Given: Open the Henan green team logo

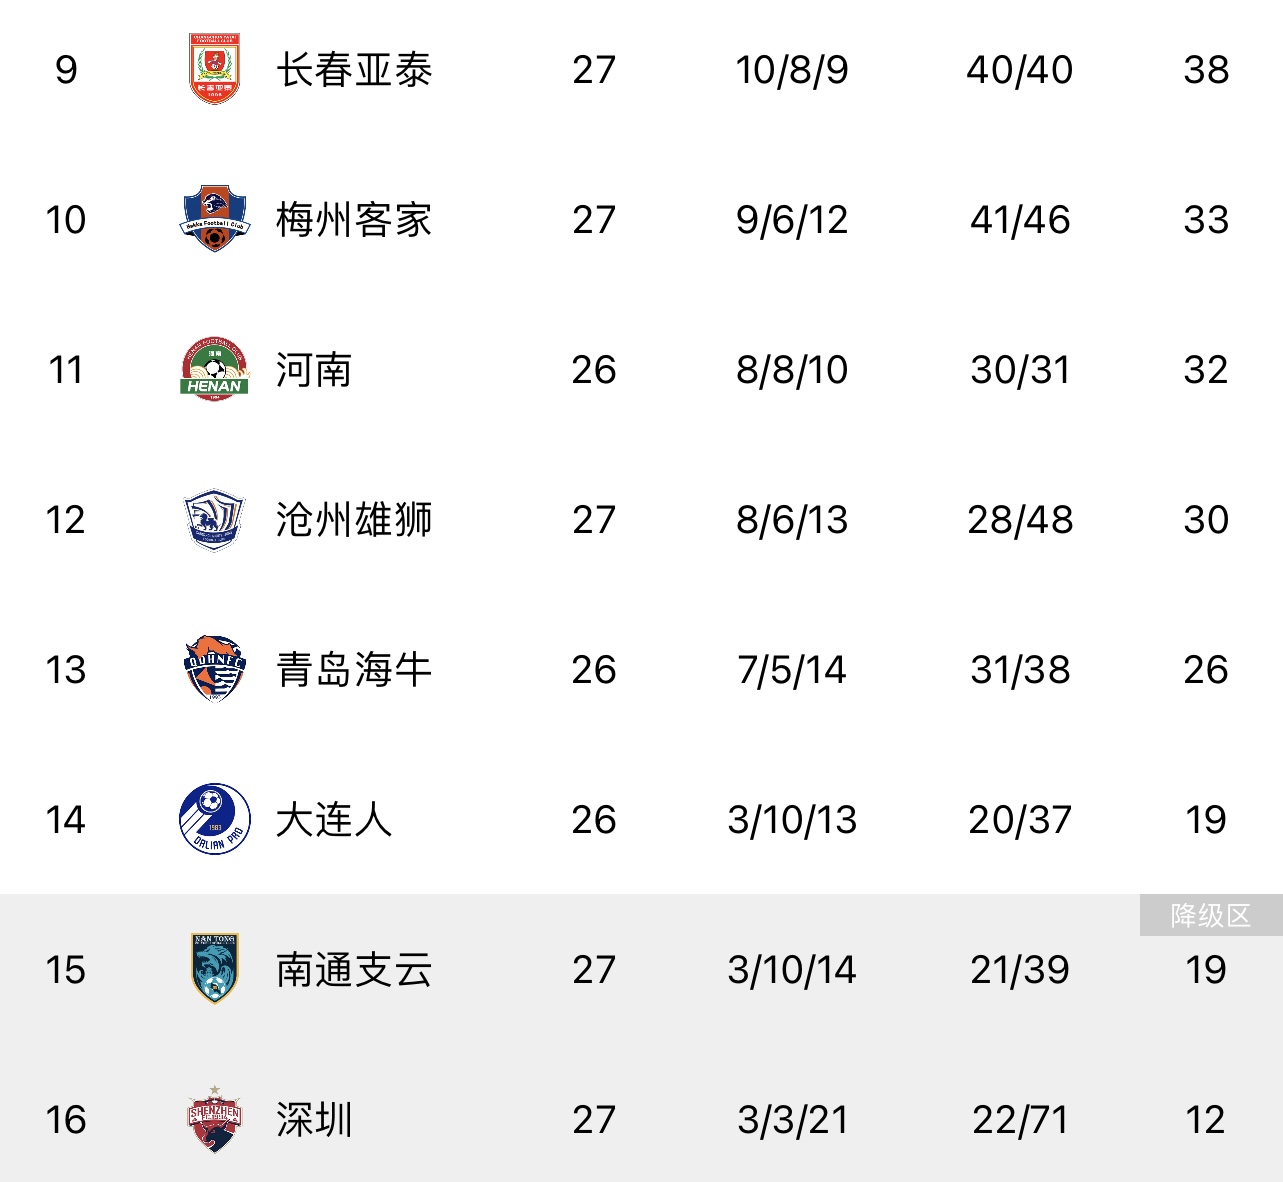Looking at the screenshot, I should 214,369.
